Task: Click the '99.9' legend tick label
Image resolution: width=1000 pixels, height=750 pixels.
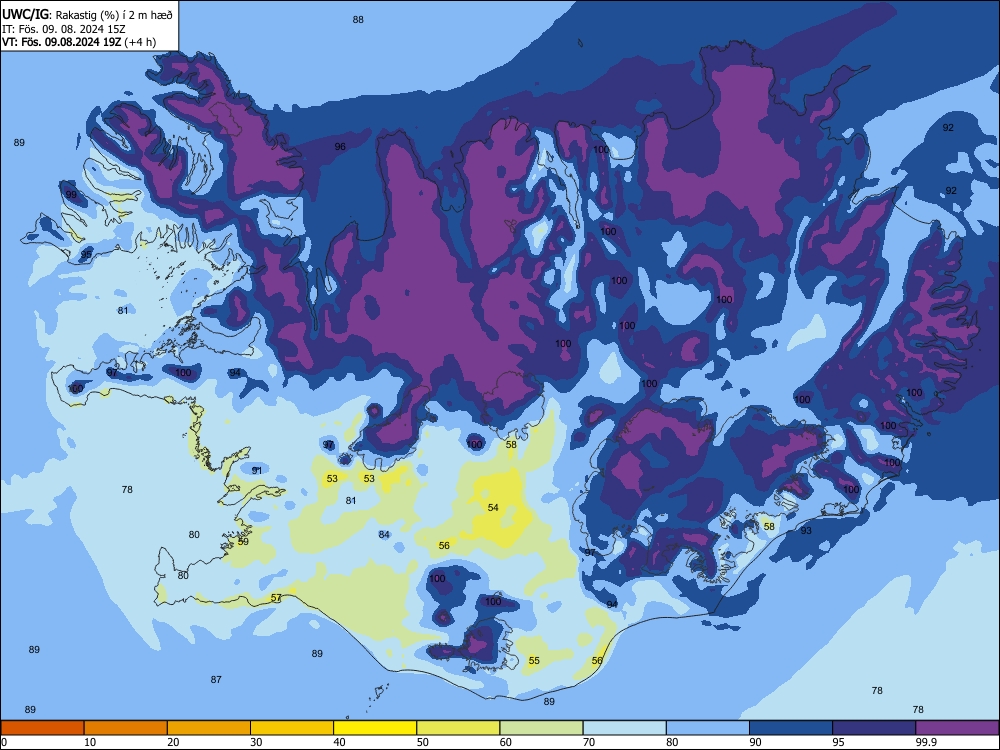Action: (x=925, y=742)
